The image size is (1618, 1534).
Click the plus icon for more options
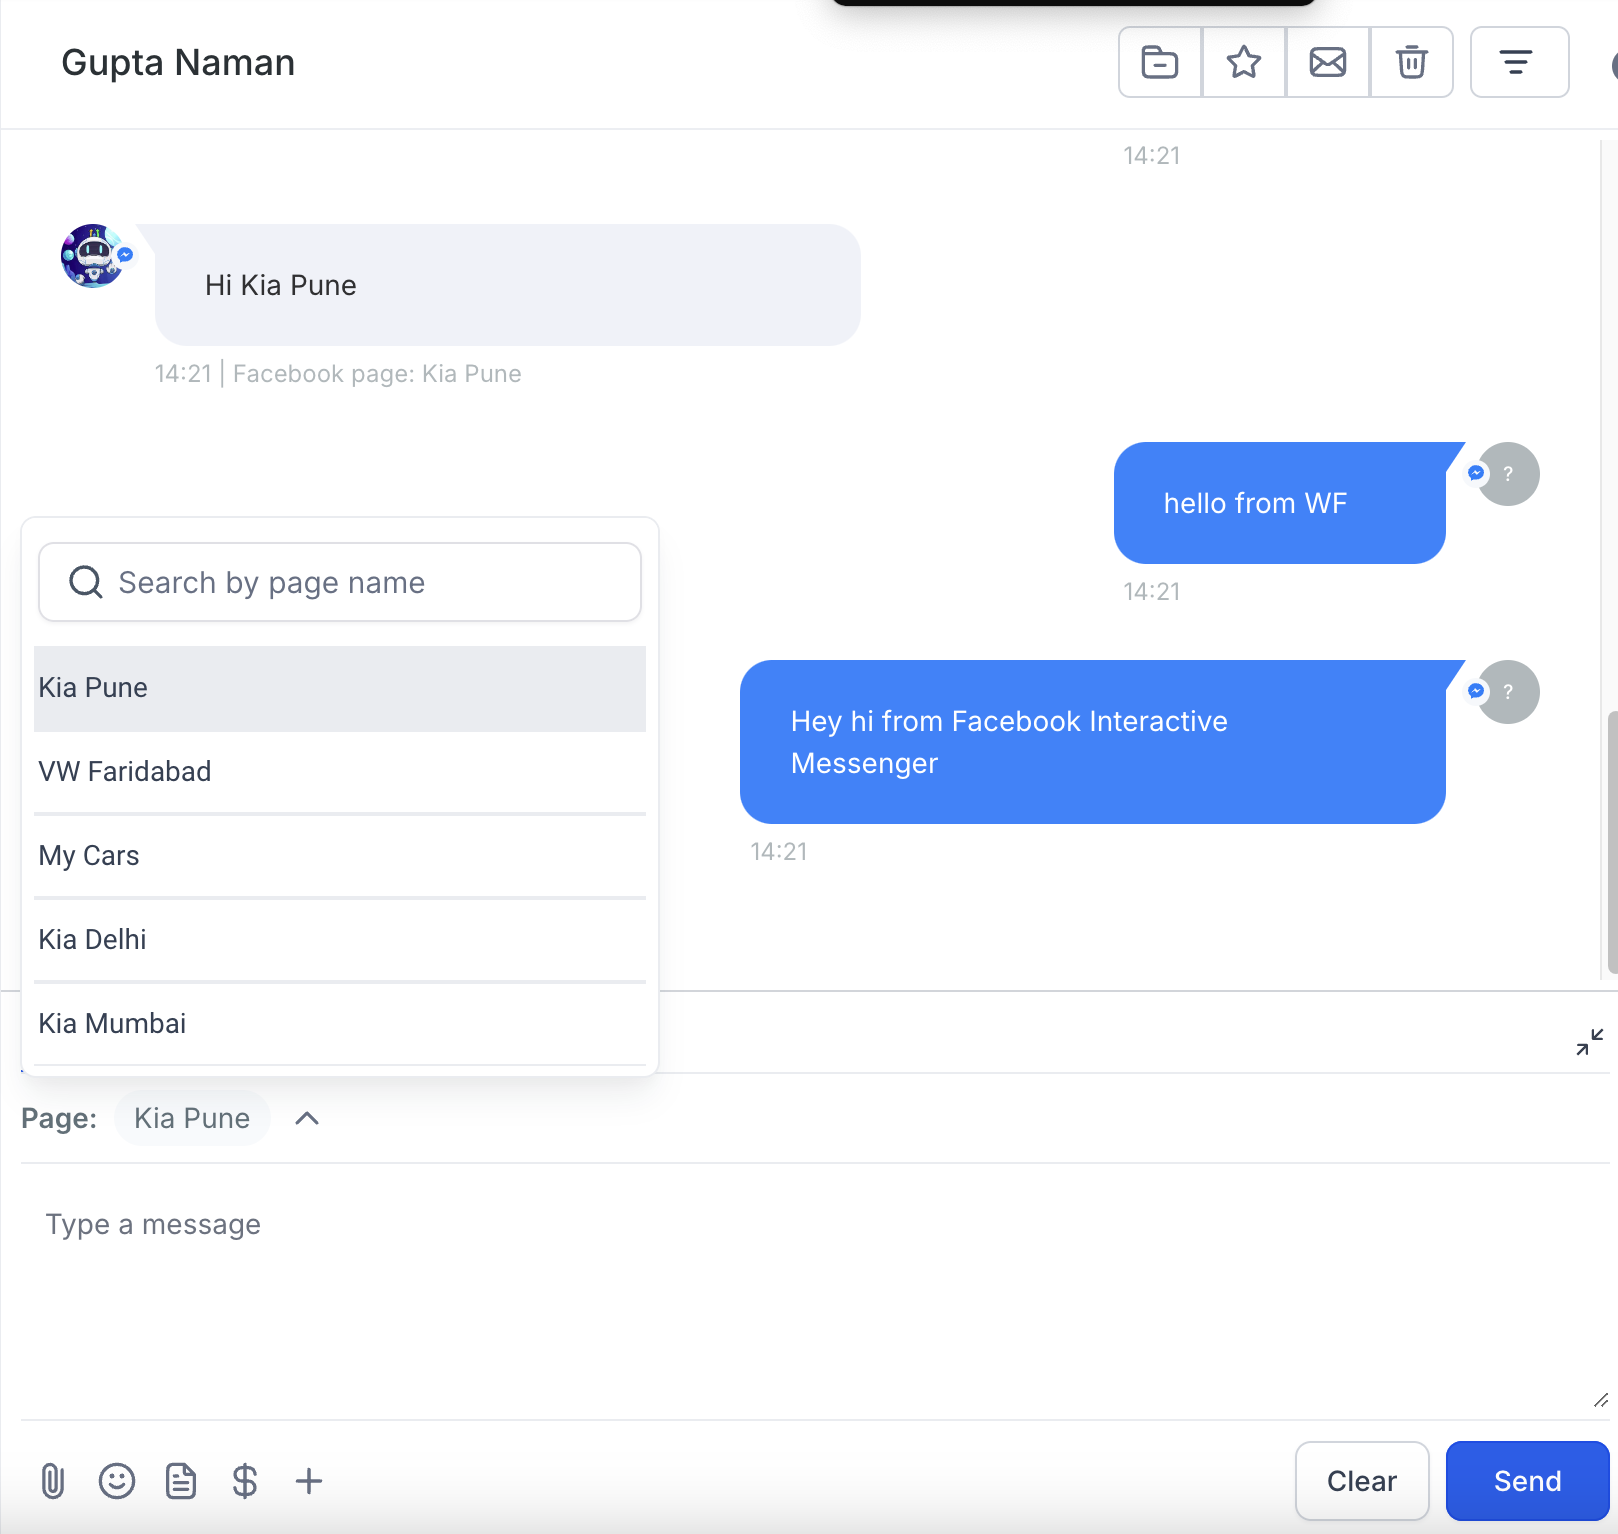click(309, 1481)
